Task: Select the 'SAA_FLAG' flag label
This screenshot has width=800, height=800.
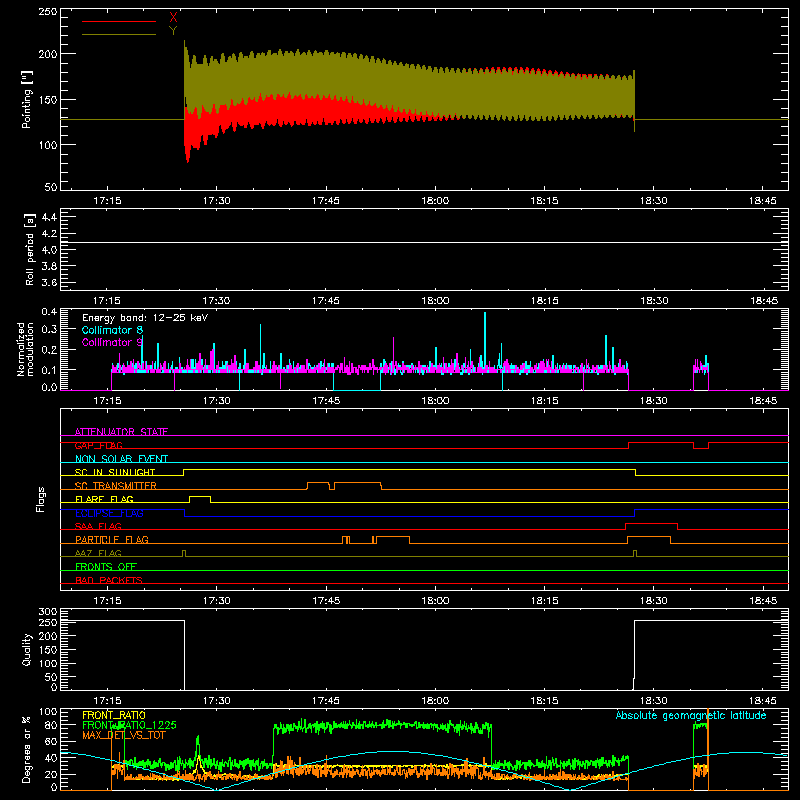Action: tap(98, 526)
